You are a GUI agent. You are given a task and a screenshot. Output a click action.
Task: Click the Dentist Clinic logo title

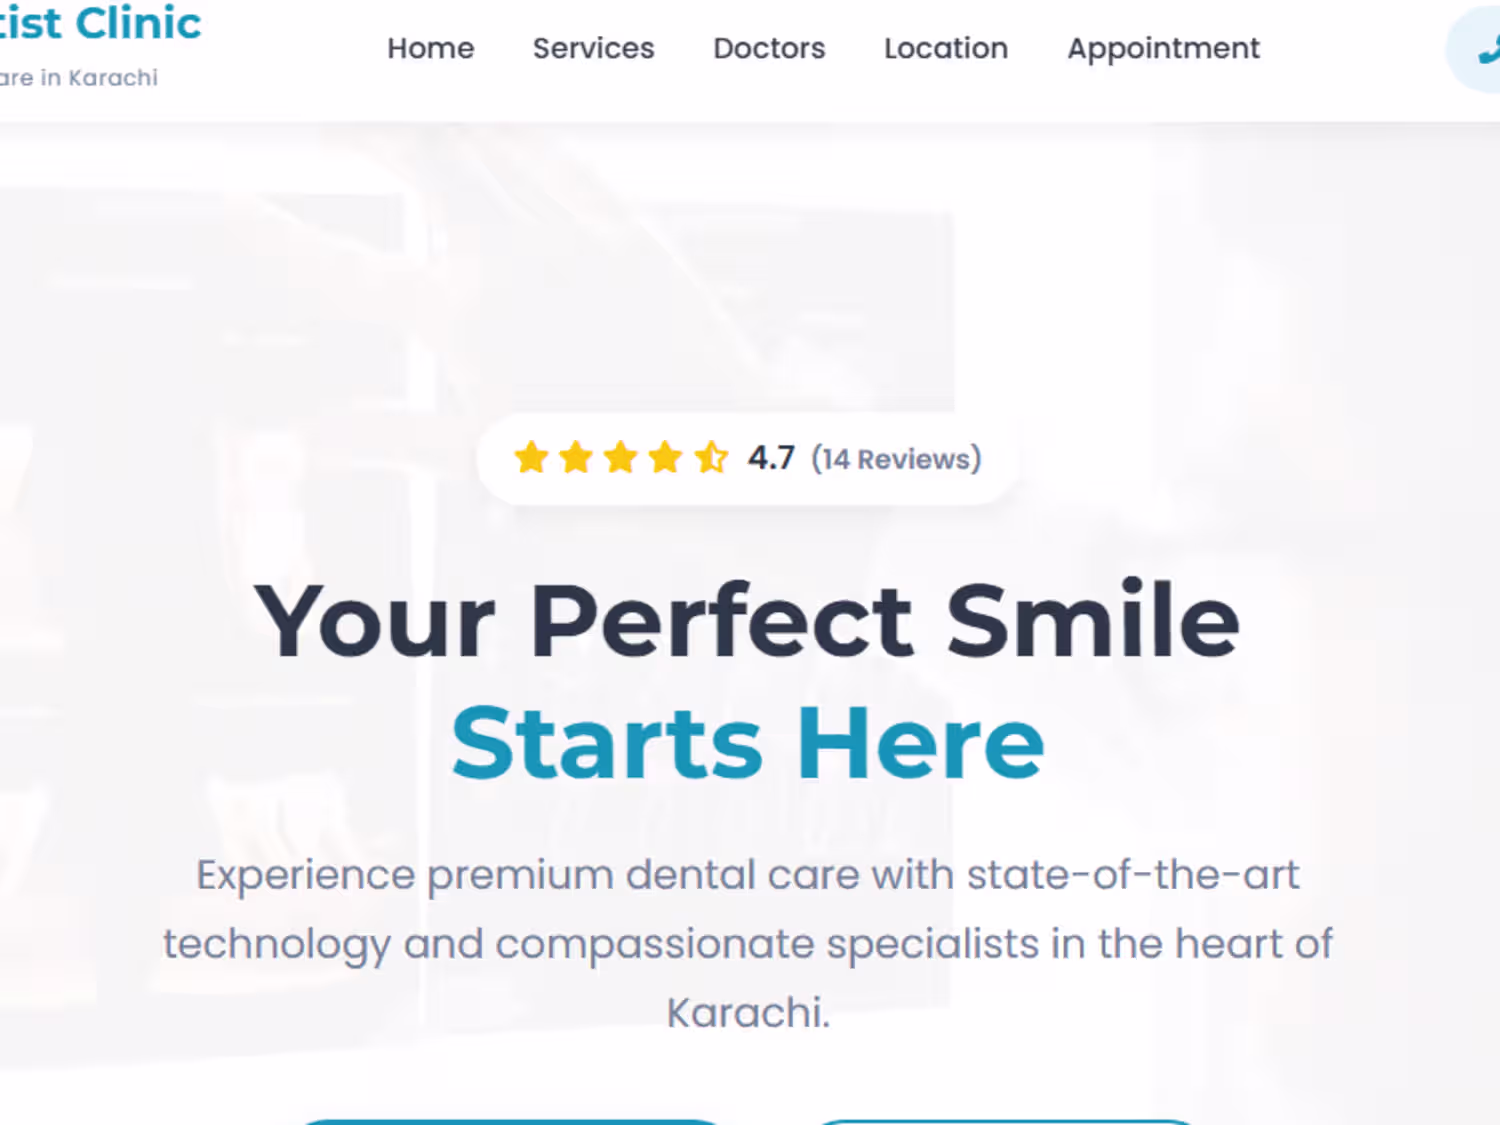pyautogui.click(x=100, y=23)
